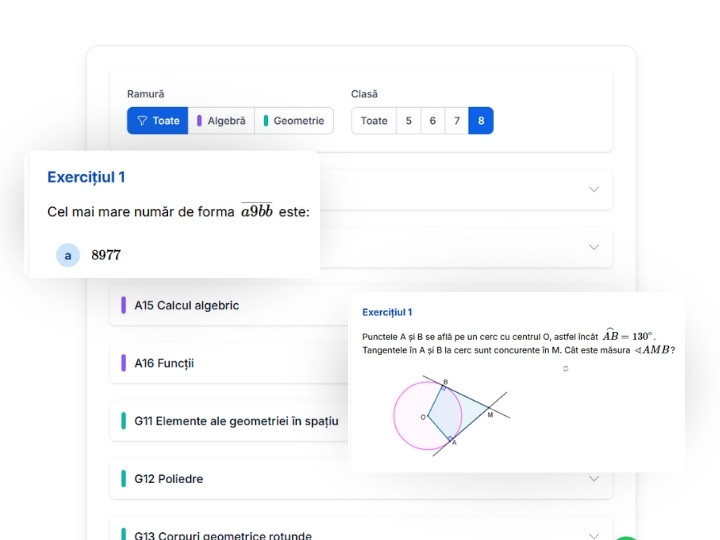Open Exercițiul 1 heading above a9bb question
The height and width of the screenshot is (540, 720).
[x=86, y=177]
